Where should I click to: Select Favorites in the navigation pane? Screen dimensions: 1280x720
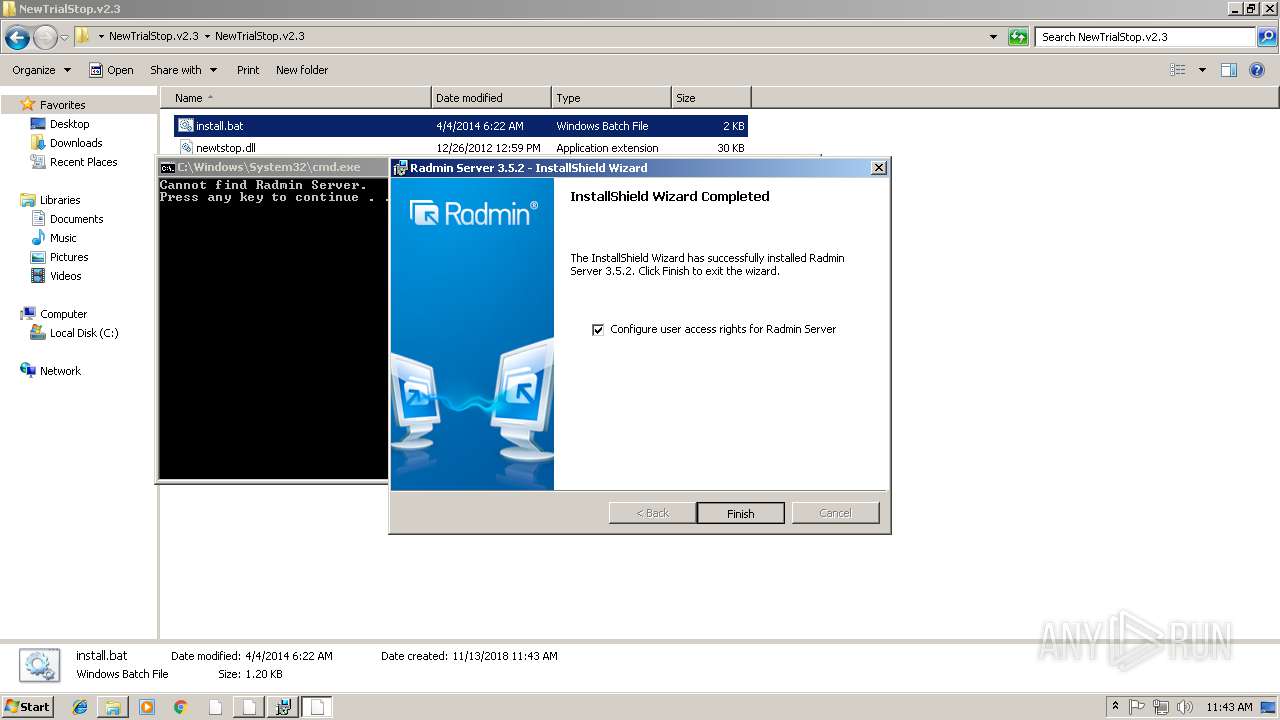click(x=62, y=105)
